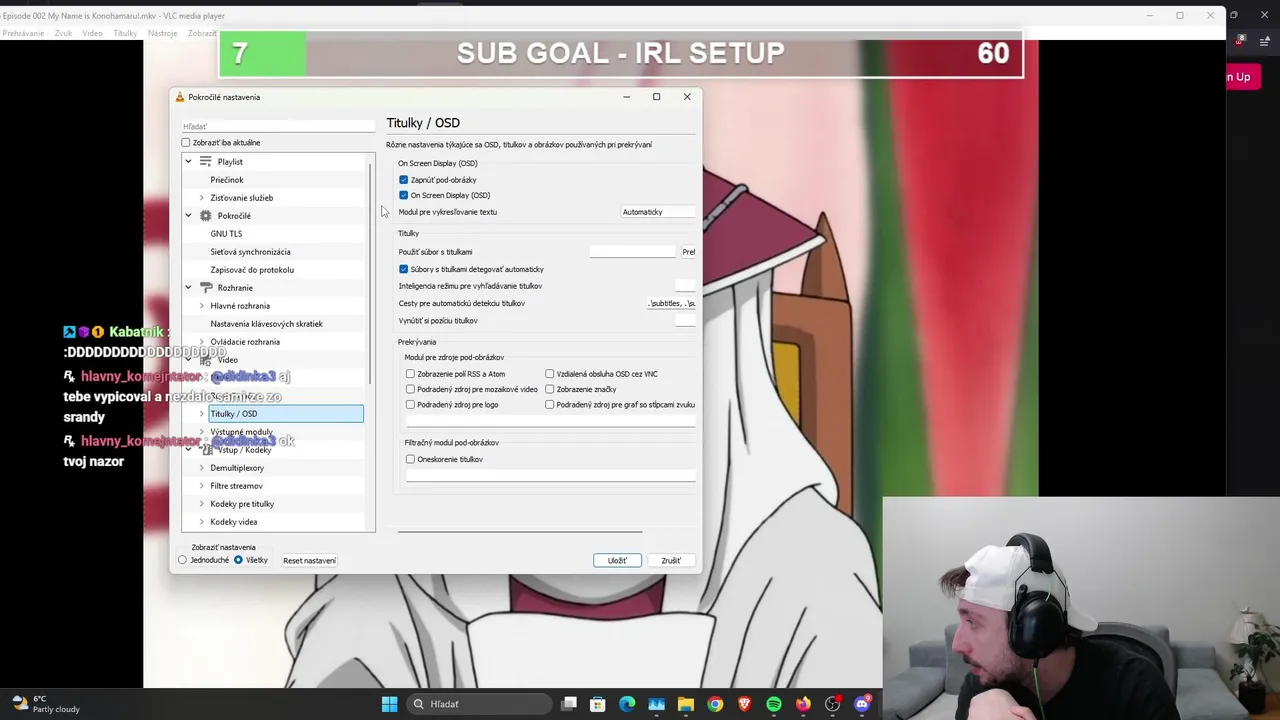Disable 'Súbory s titulkami detegovať automaticky'
Screen dimensions: 1280x720
[404, 269]
